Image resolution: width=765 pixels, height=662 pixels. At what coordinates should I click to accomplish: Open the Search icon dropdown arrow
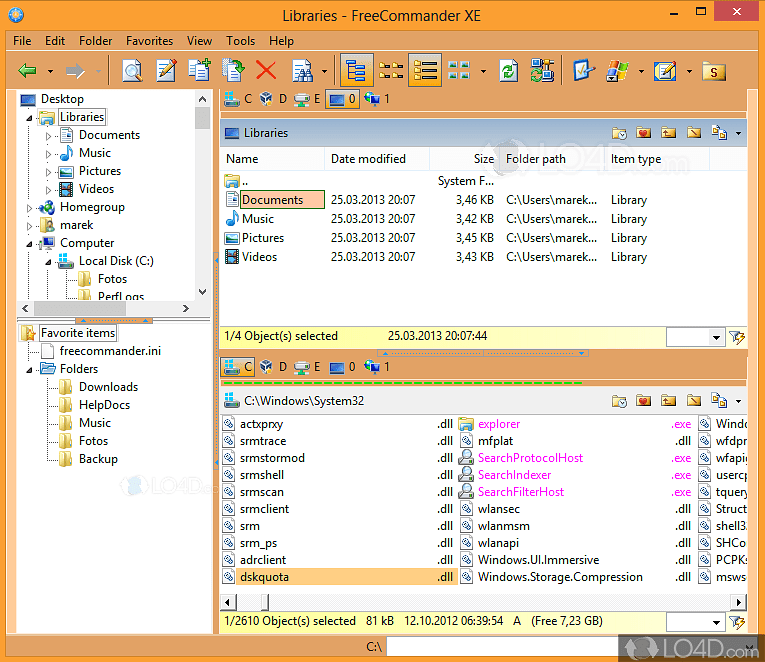(x=324, y=71)
